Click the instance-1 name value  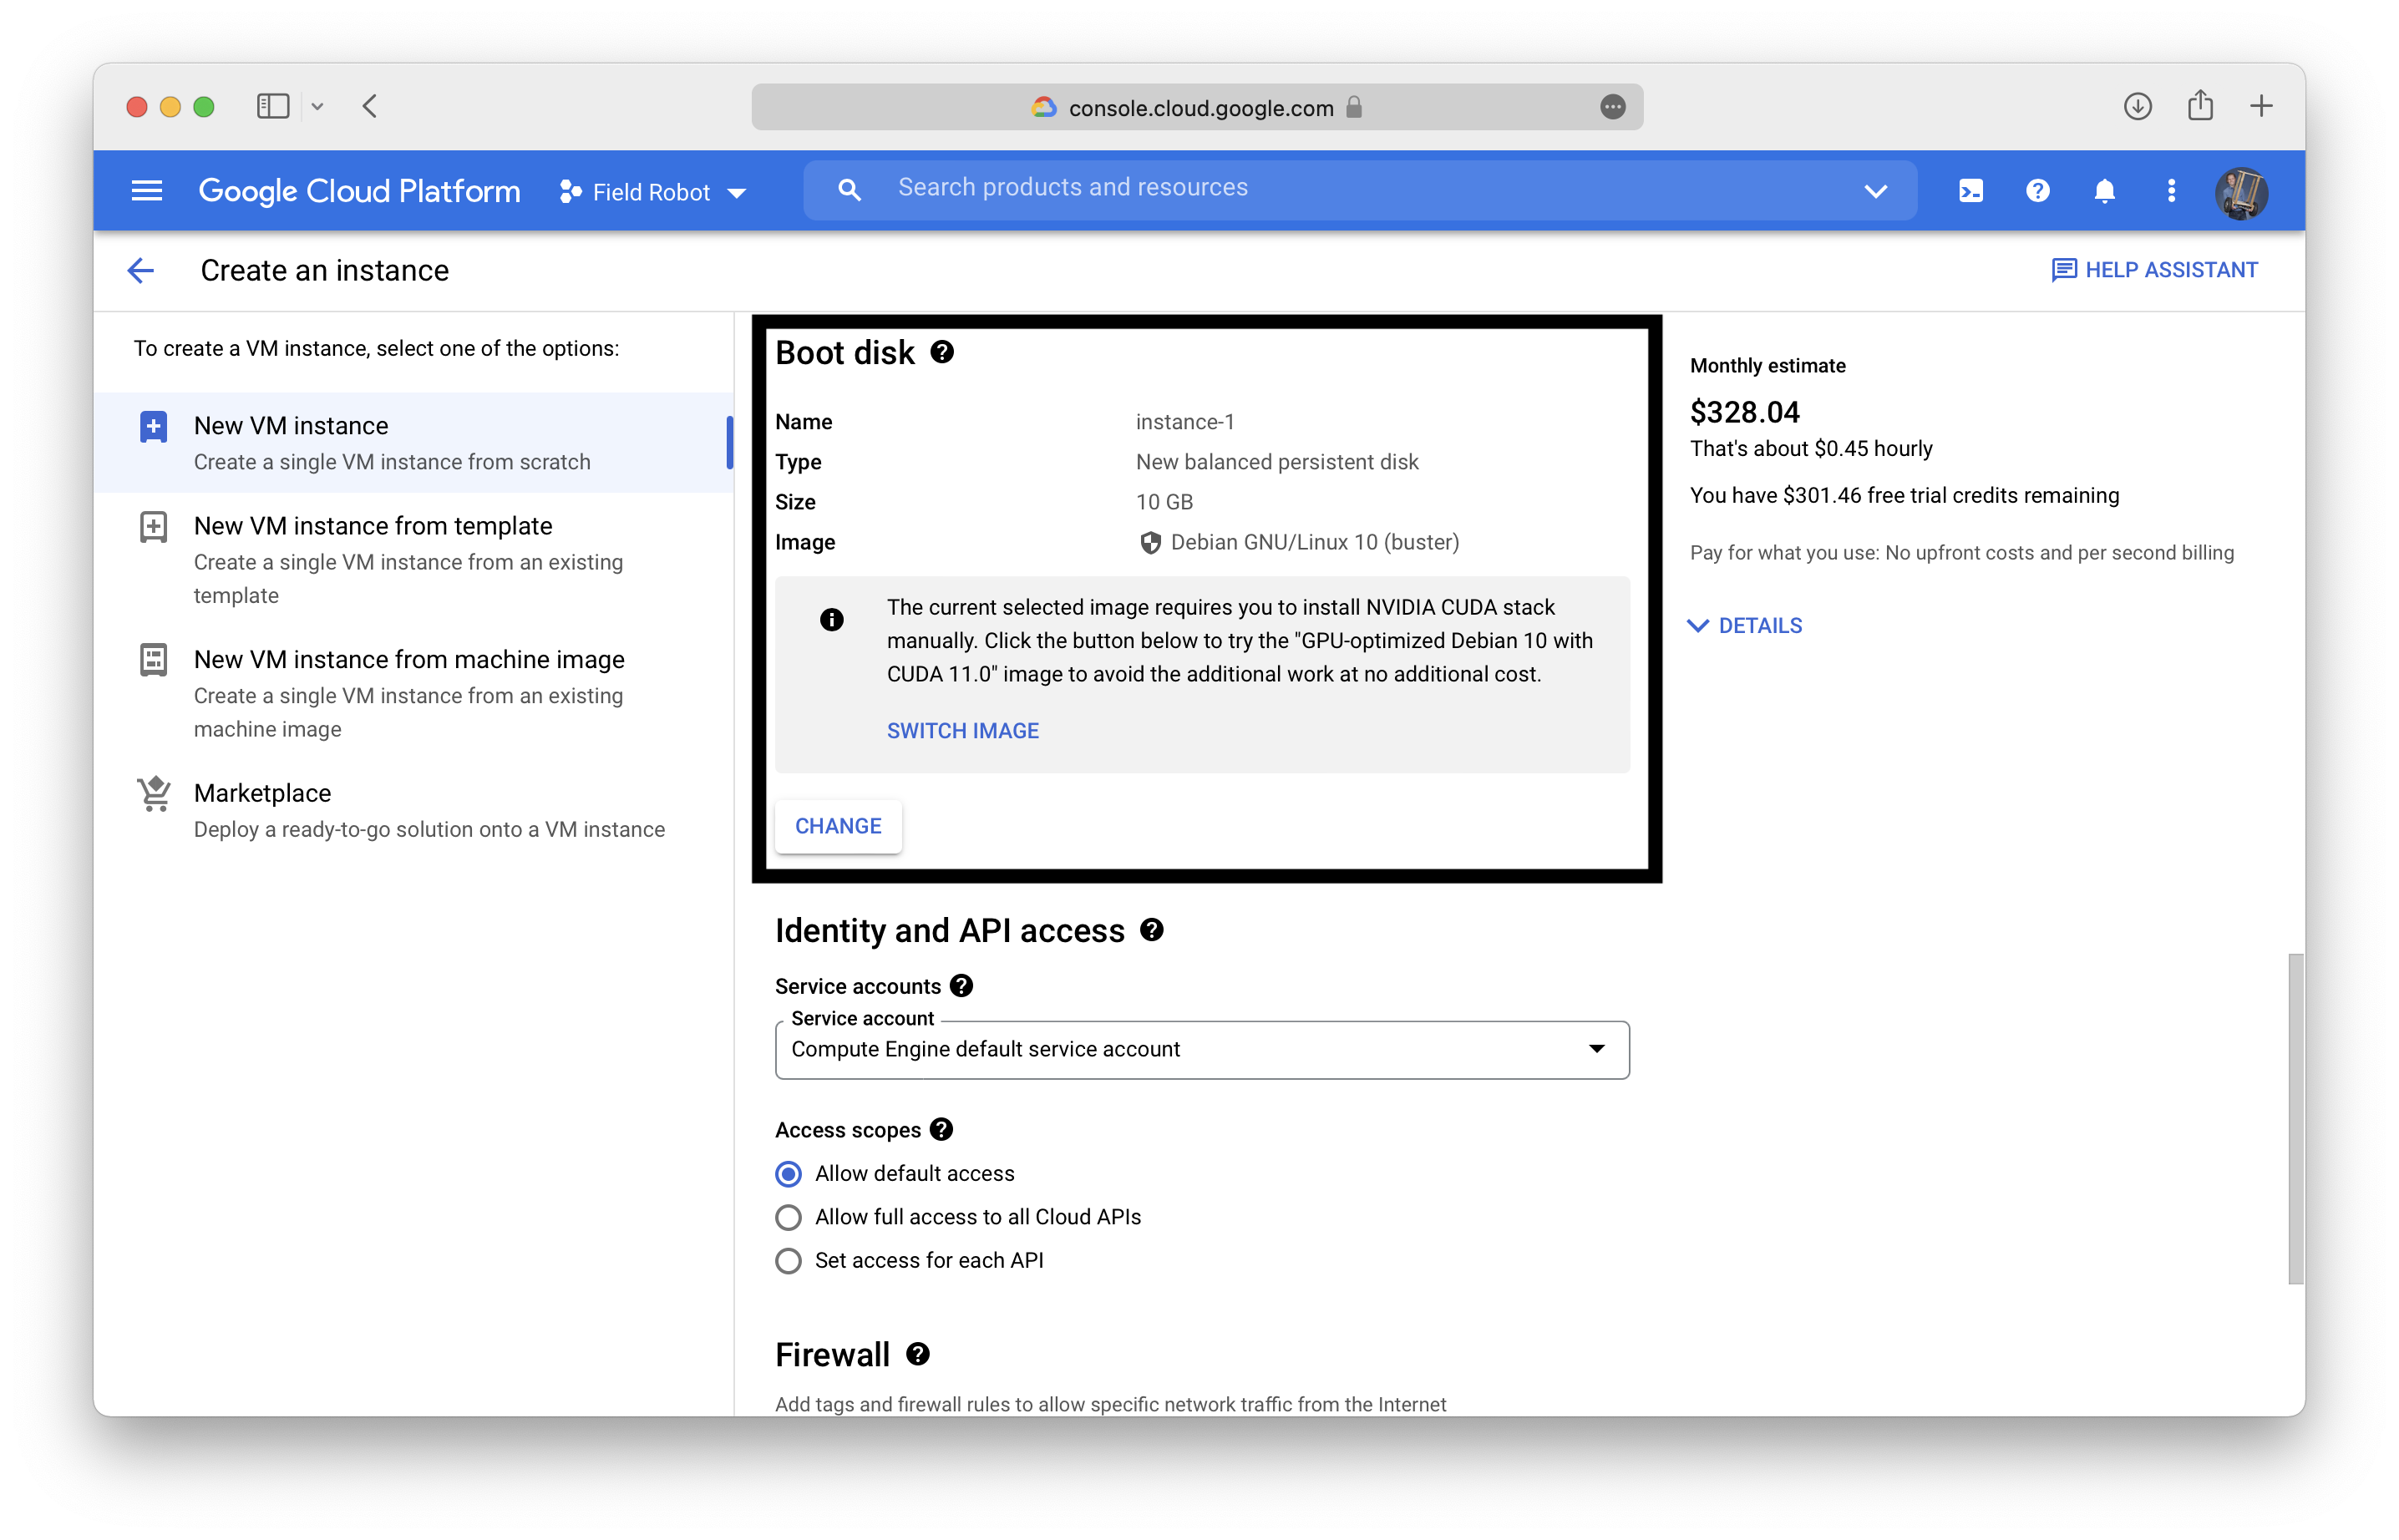(1185, 422)
